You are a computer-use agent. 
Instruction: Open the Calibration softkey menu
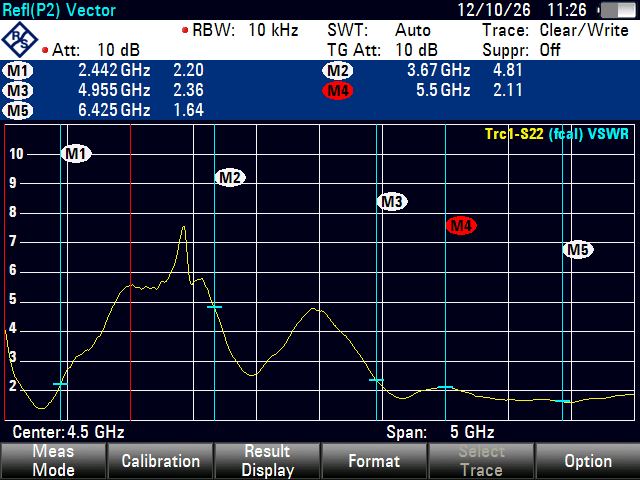[x=160, y=461]
